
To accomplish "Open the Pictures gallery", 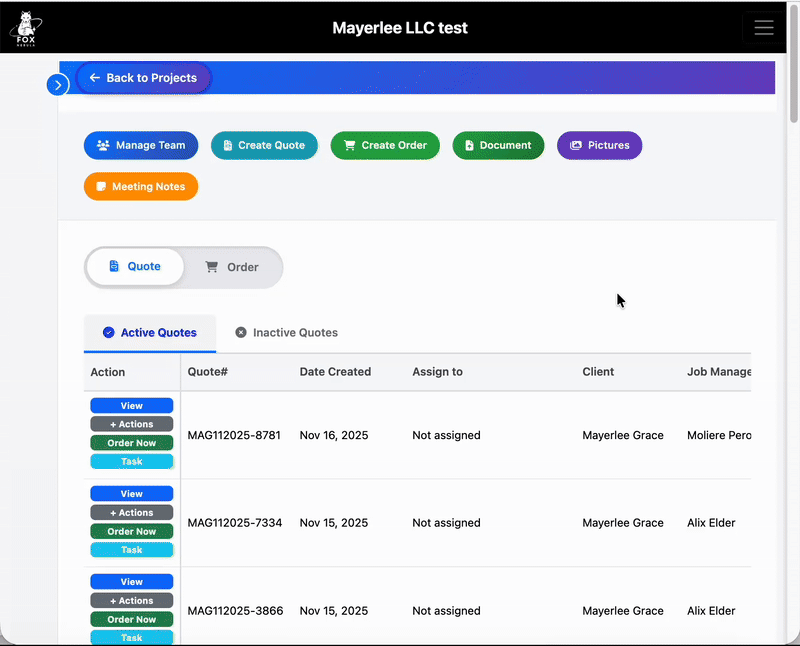I will (x=599, y=145).
